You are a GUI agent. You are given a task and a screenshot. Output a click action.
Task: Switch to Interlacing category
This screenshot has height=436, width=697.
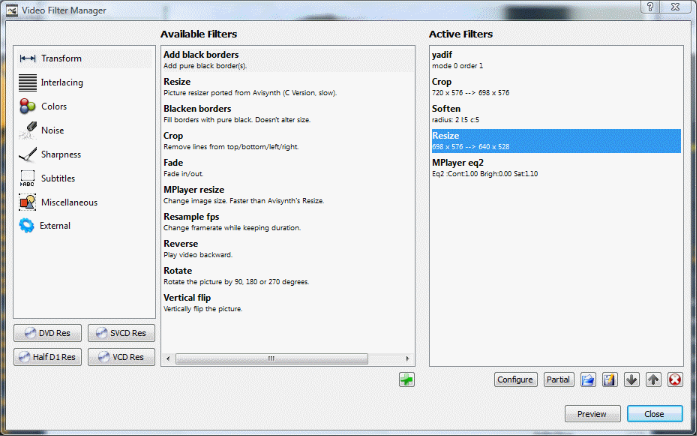click(x=61, y=83)
